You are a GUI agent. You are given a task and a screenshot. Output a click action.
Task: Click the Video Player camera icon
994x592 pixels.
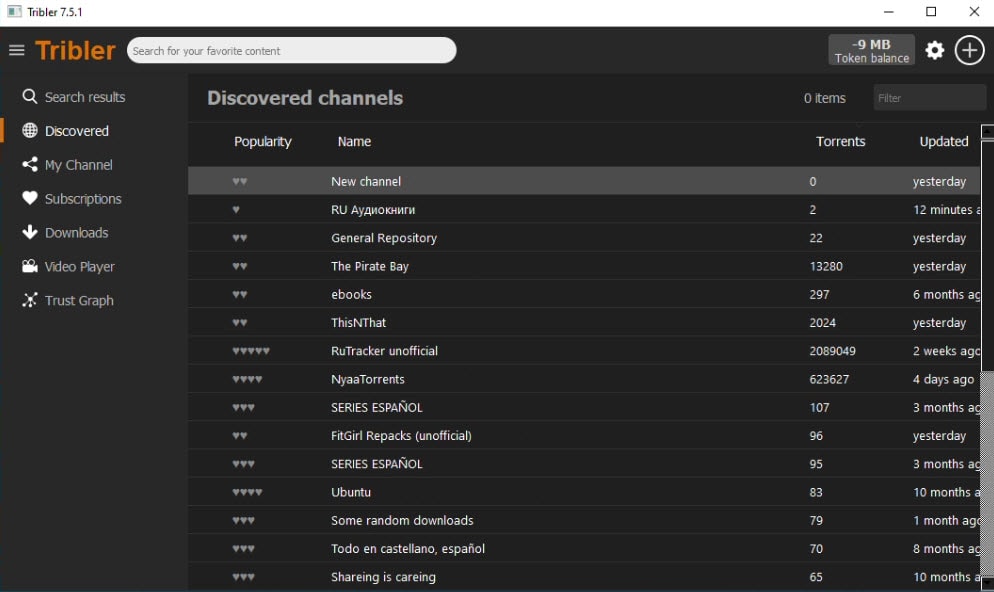point(30,266)
